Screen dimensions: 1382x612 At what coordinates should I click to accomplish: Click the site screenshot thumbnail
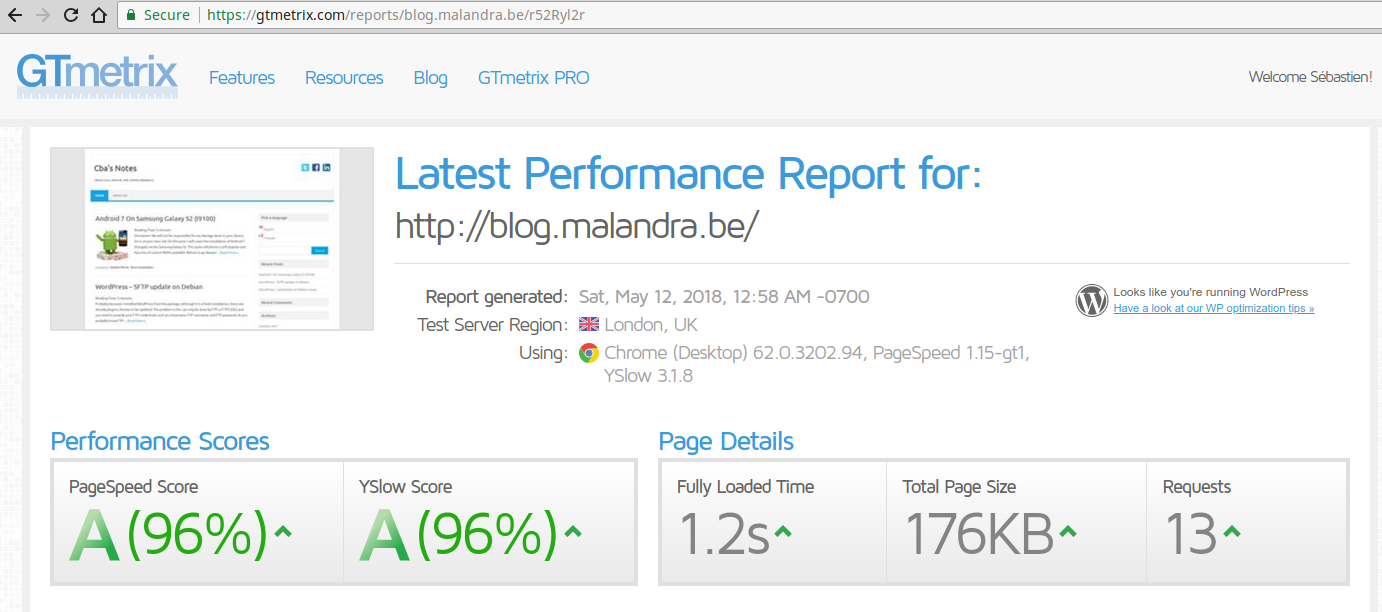click(212, 239)
